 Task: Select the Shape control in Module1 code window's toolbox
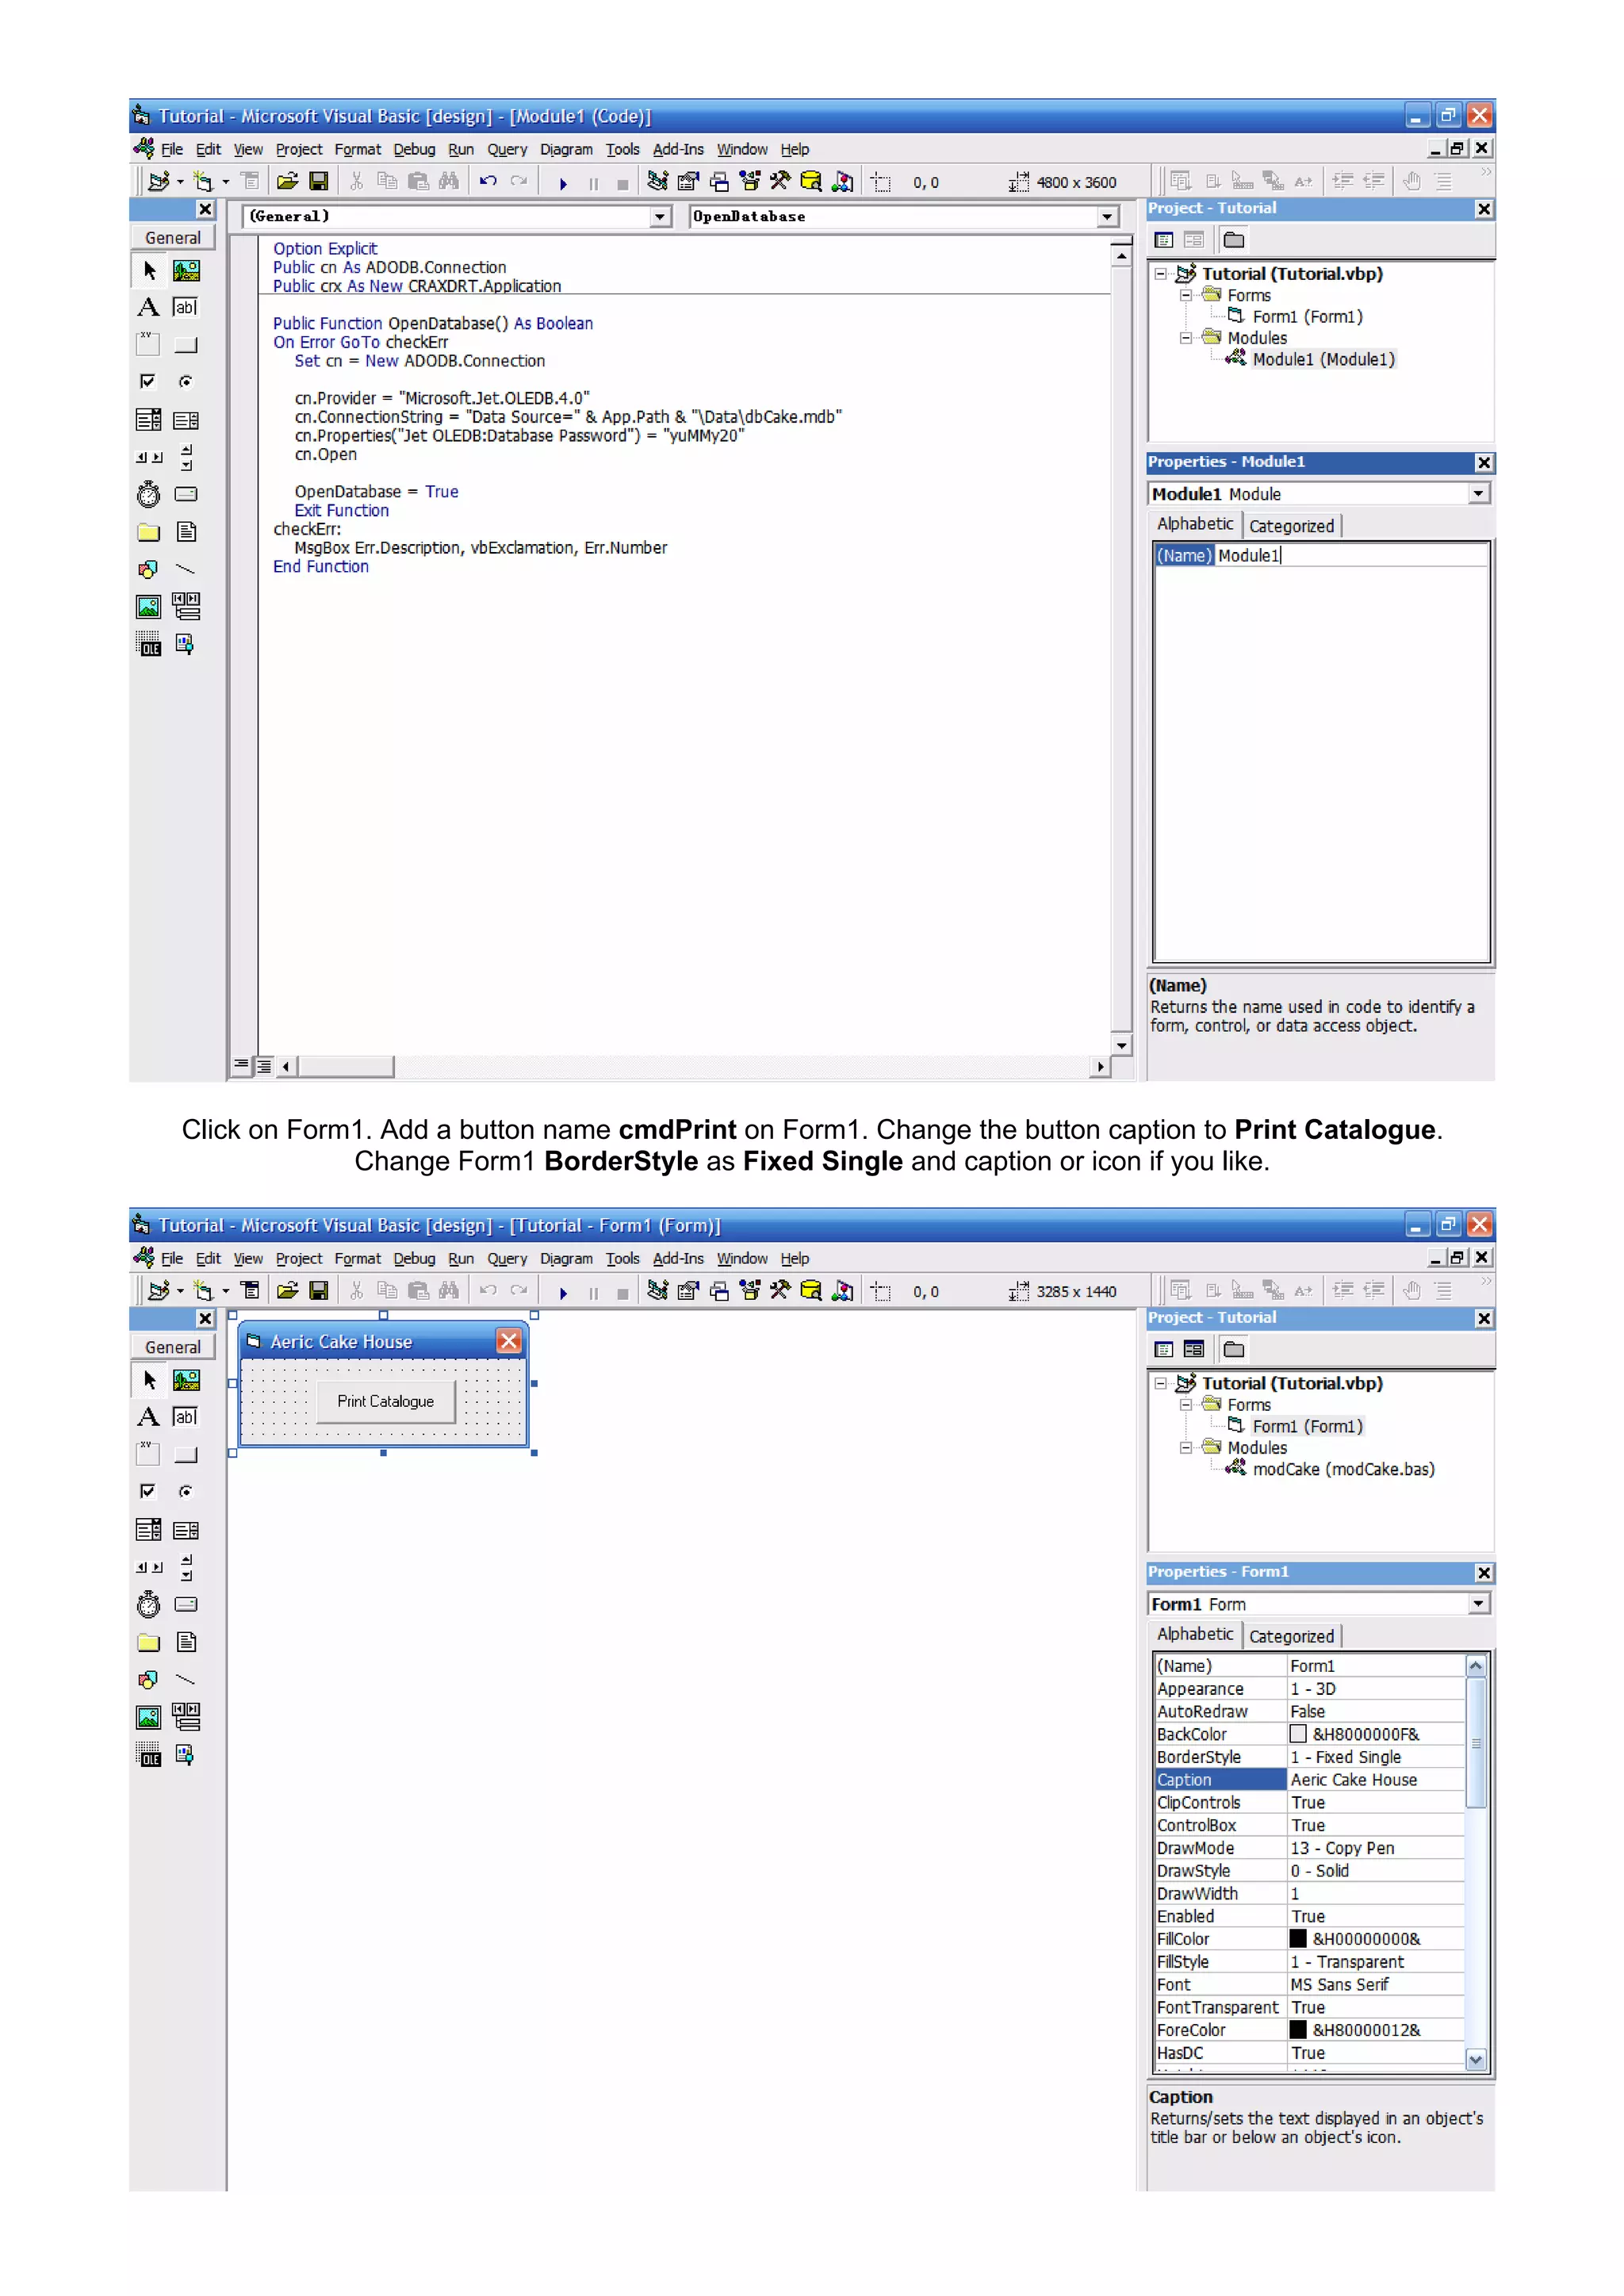pos(148,569)
